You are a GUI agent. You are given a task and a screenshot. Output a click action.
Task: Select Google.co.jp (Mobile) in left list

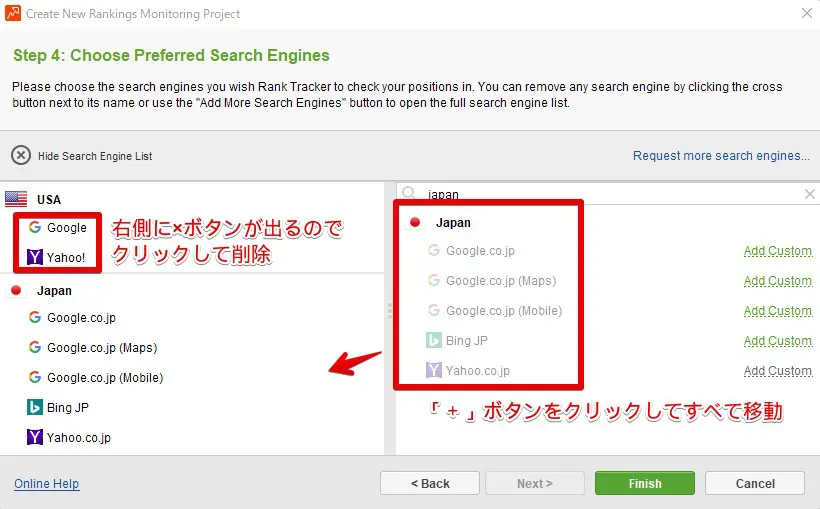[x=104, y=378]
